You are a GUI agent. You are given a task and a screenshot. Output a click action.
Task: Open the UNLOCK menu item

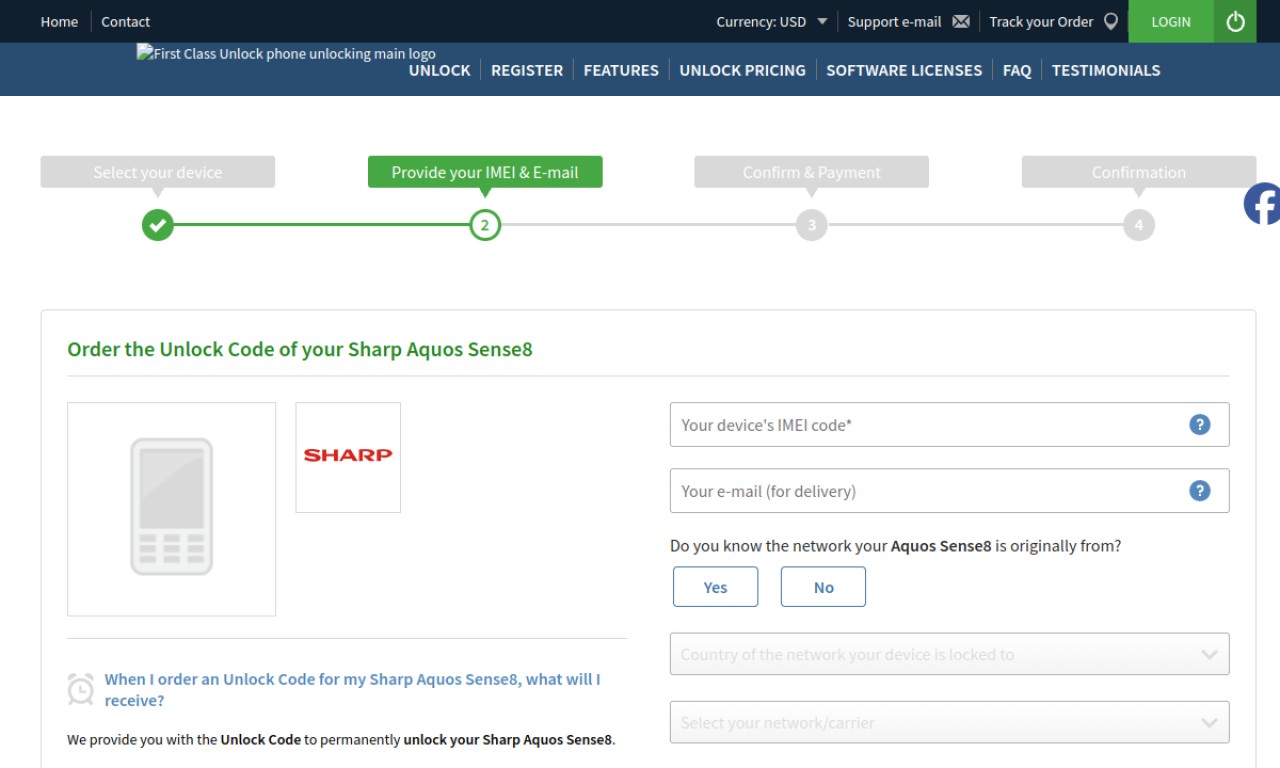tap(439, 70)
